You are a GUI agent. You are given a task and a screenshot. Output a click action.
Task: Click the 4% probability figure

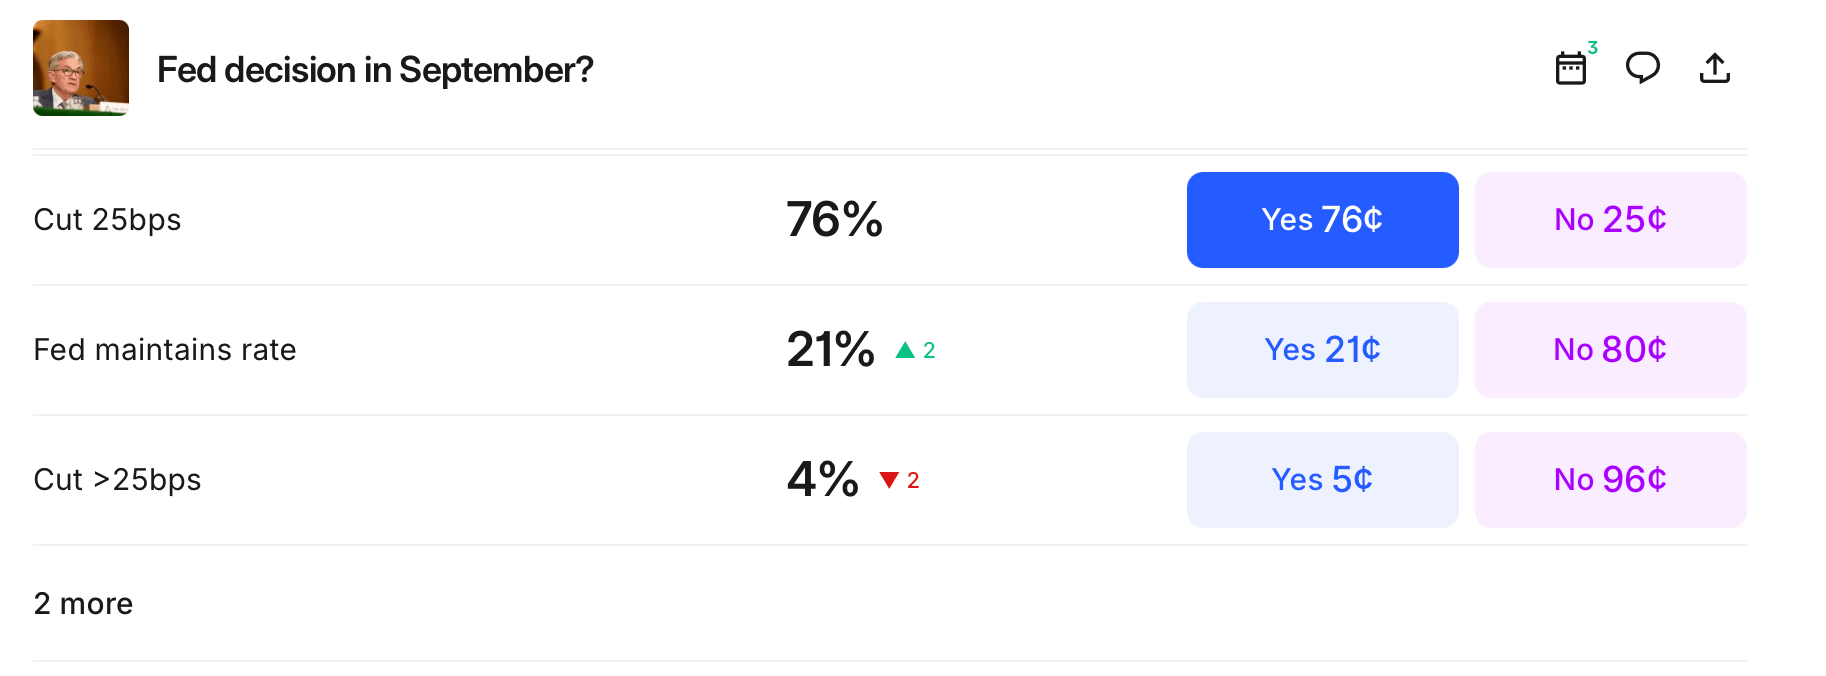pyautogui.click(x=822, y=480)
